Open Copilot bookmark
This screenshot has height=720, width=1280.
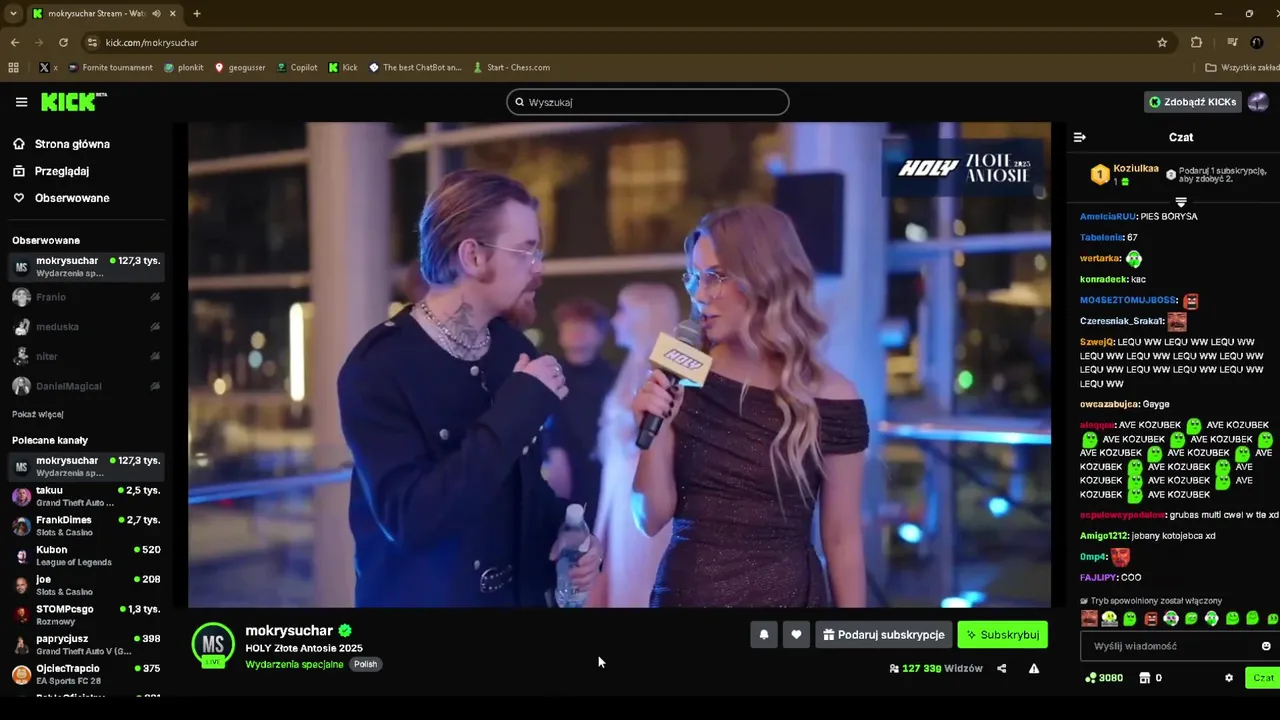click(296, 68)
